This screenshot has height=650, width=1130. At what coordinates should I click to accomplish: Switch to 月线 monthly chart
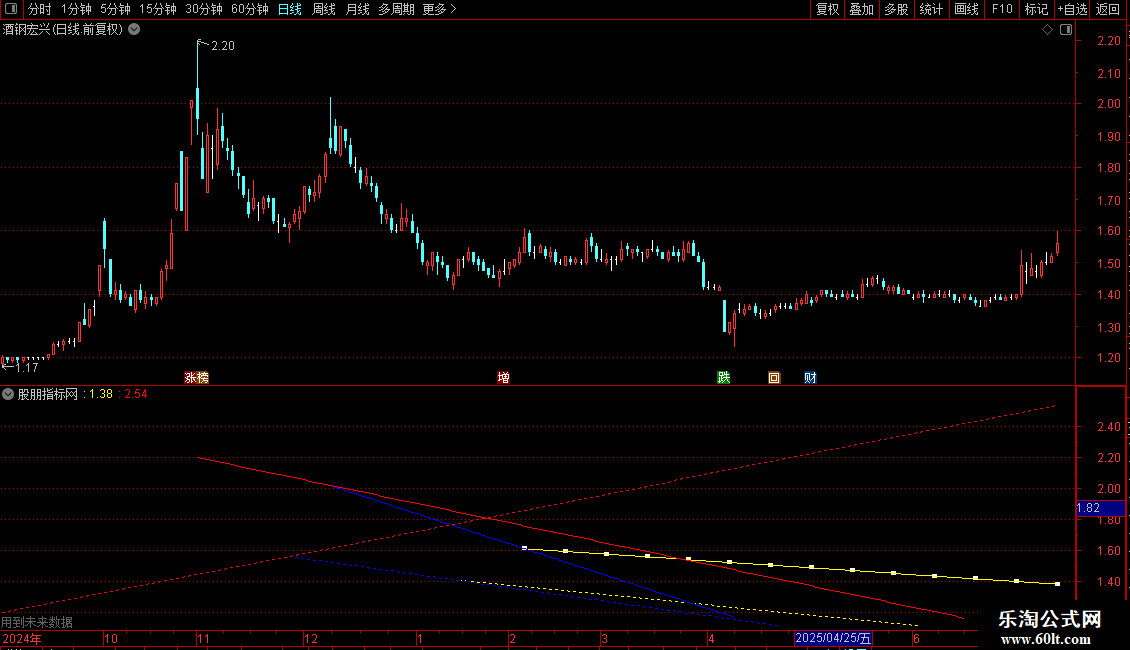pos(357,9)
